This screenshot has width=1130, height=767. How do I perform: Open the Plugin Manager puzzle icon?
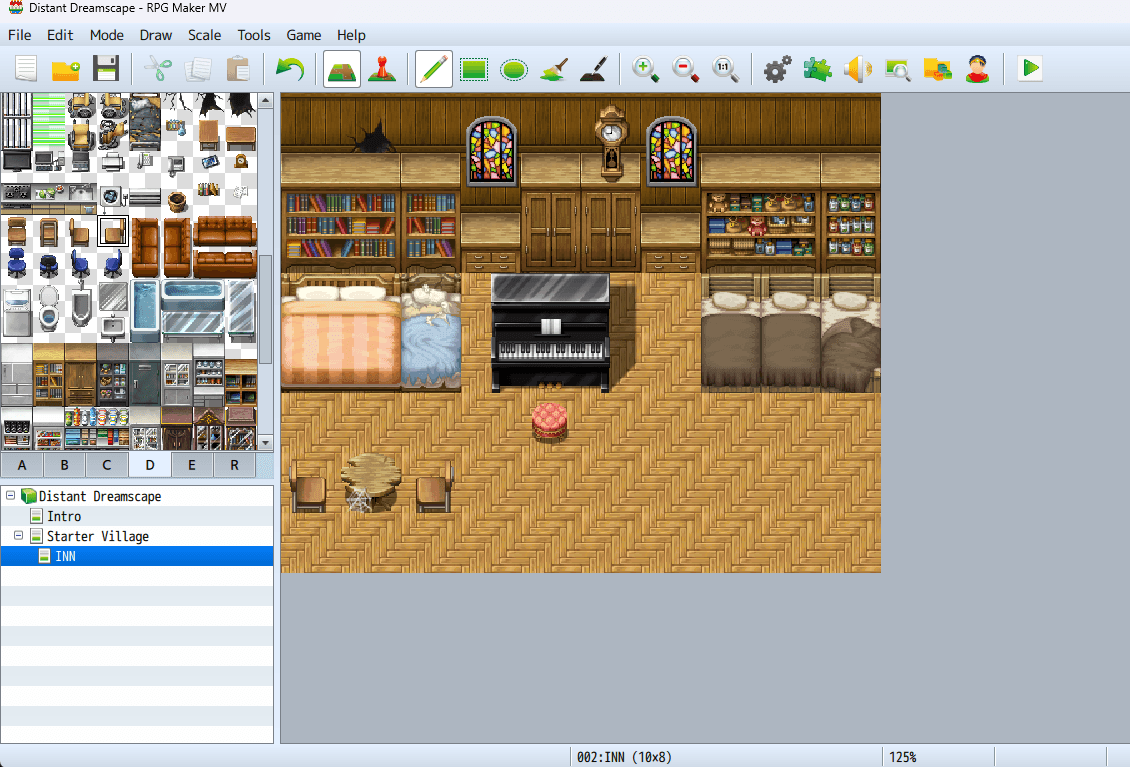817,69
